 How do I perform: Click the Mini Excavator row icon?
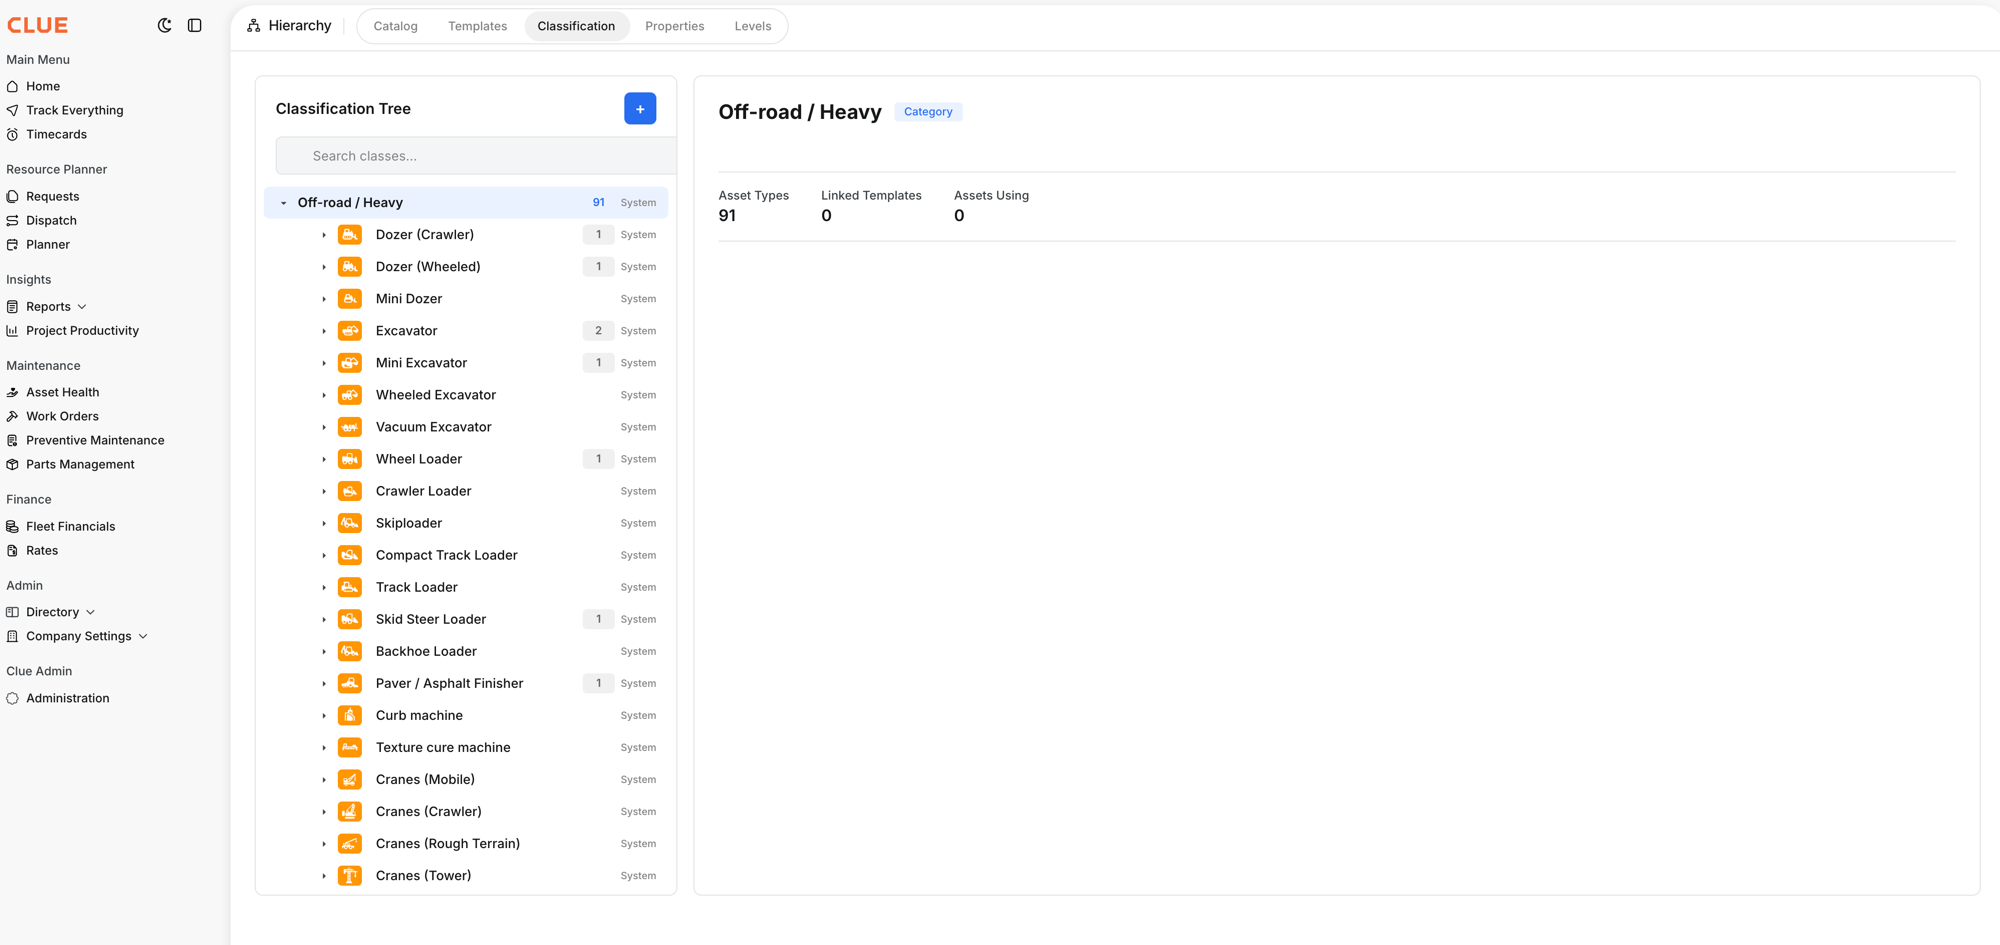point(350,362)
